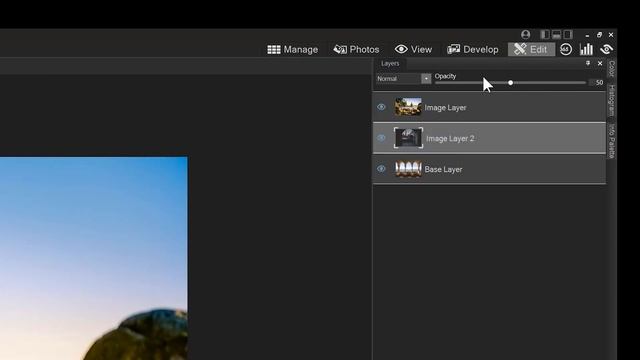Image resolution: width=640 pixels, height=360 pixels.
Task: Click the opacity value field showing 50
Action: point(598,82)
